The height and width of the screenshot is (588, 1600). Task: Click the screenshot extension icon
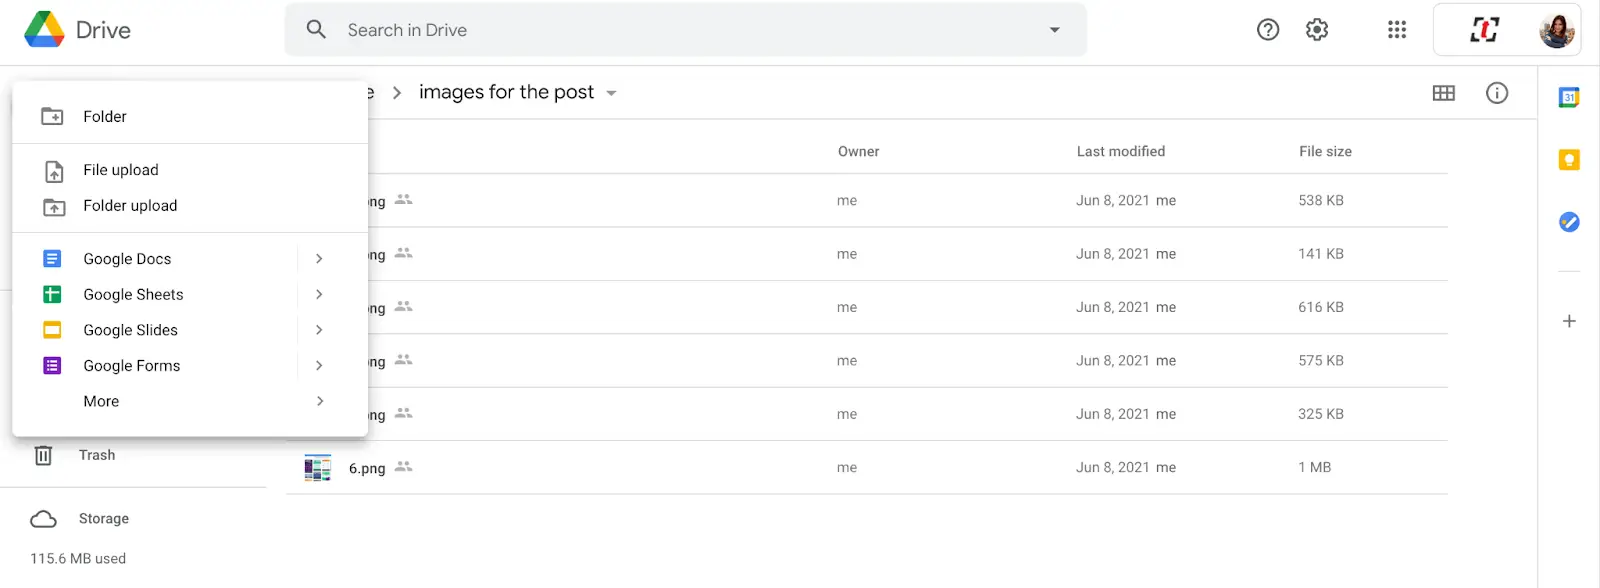coord(1484,30)
